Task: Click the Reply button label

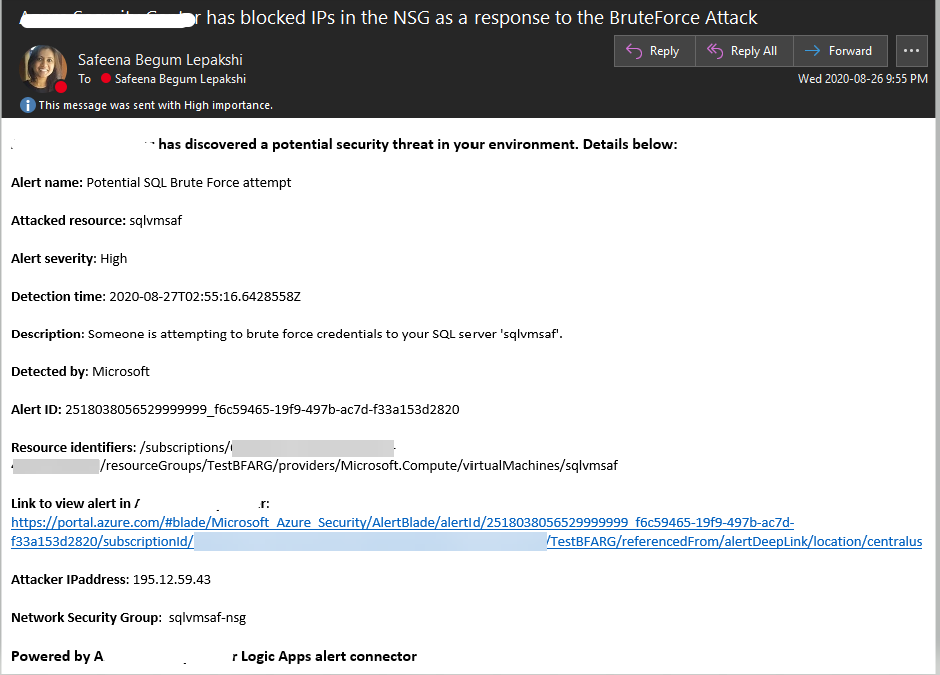Action: [x=664, y=51]
